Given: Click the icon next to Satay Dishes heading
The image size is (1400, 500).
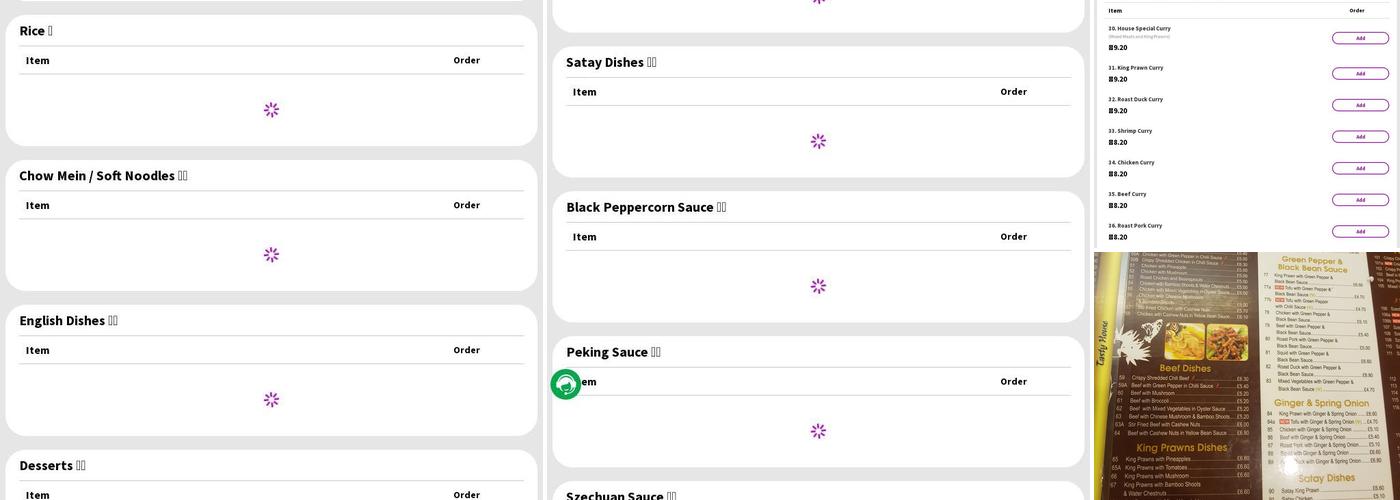Looking at the screenshot, I should pyautogui.click(x=651, y=62).
